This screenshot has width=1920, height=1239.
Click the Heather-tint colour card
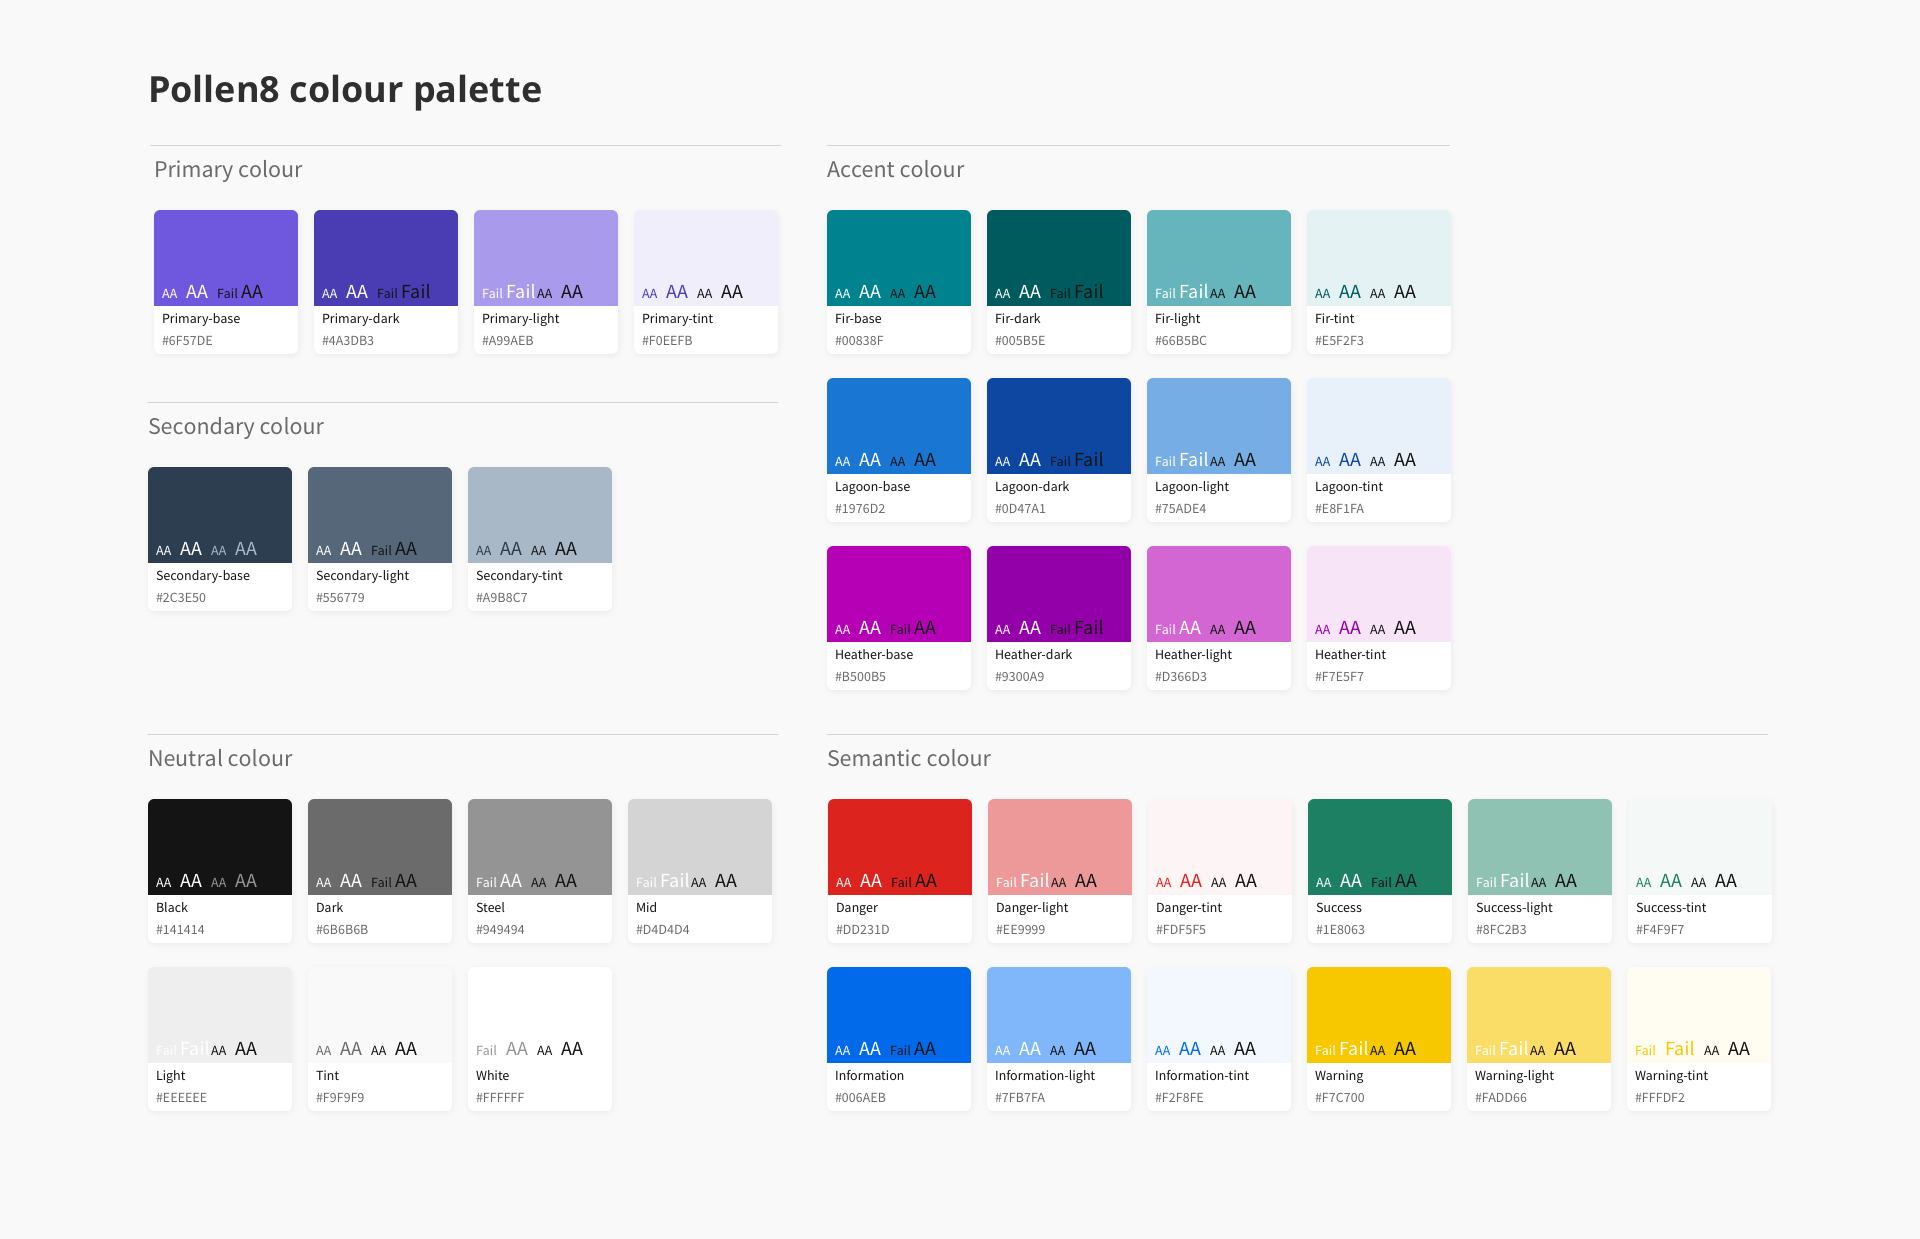click(1378, 593)
